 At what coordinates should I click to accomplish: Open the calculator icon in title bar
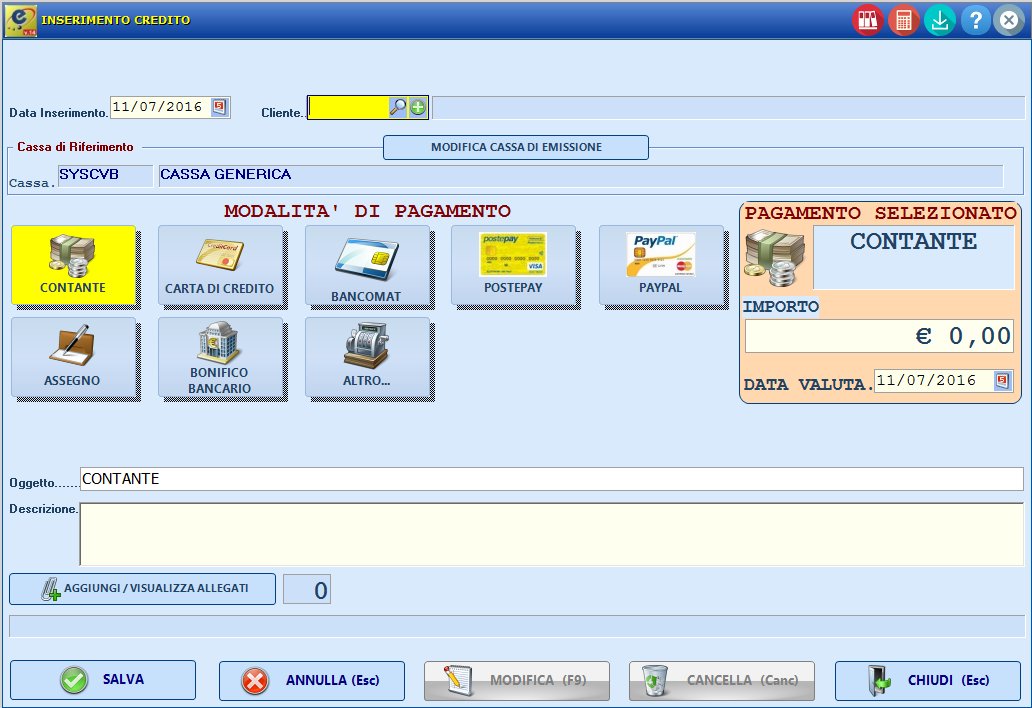[904, 20]
